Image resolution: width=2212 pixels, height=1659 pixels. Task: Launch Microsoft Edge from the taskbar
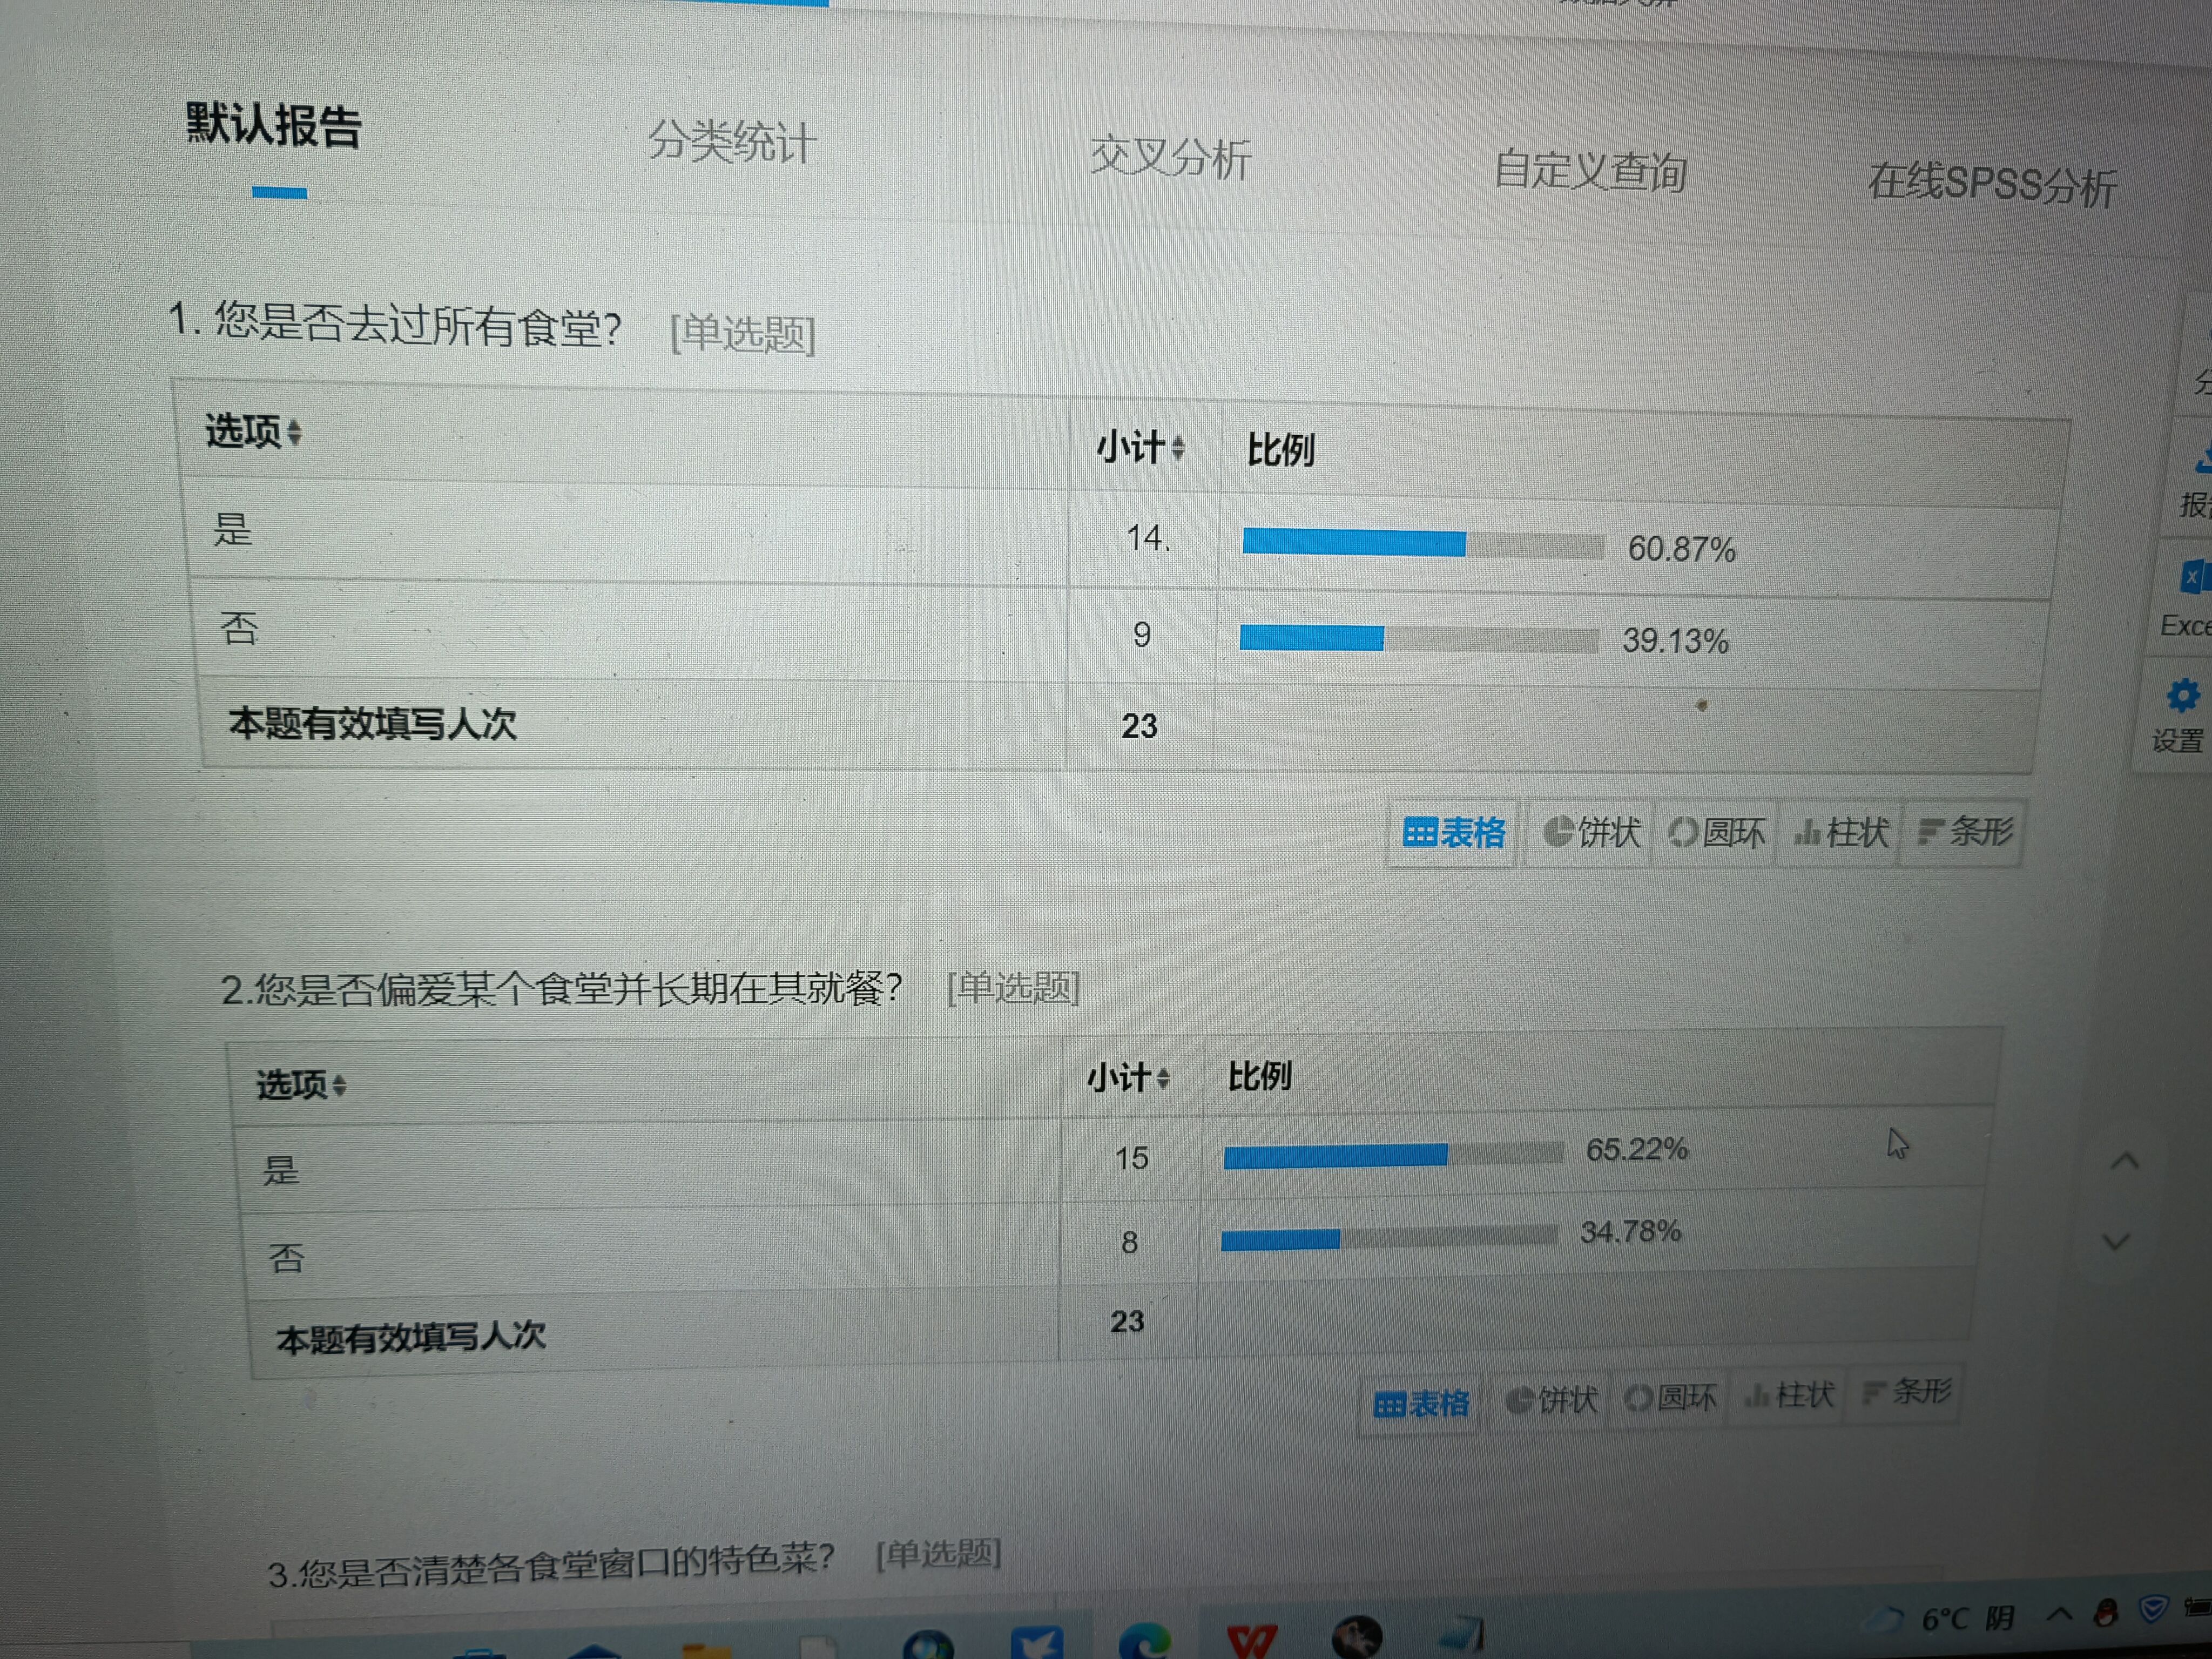(1146, 1643)
